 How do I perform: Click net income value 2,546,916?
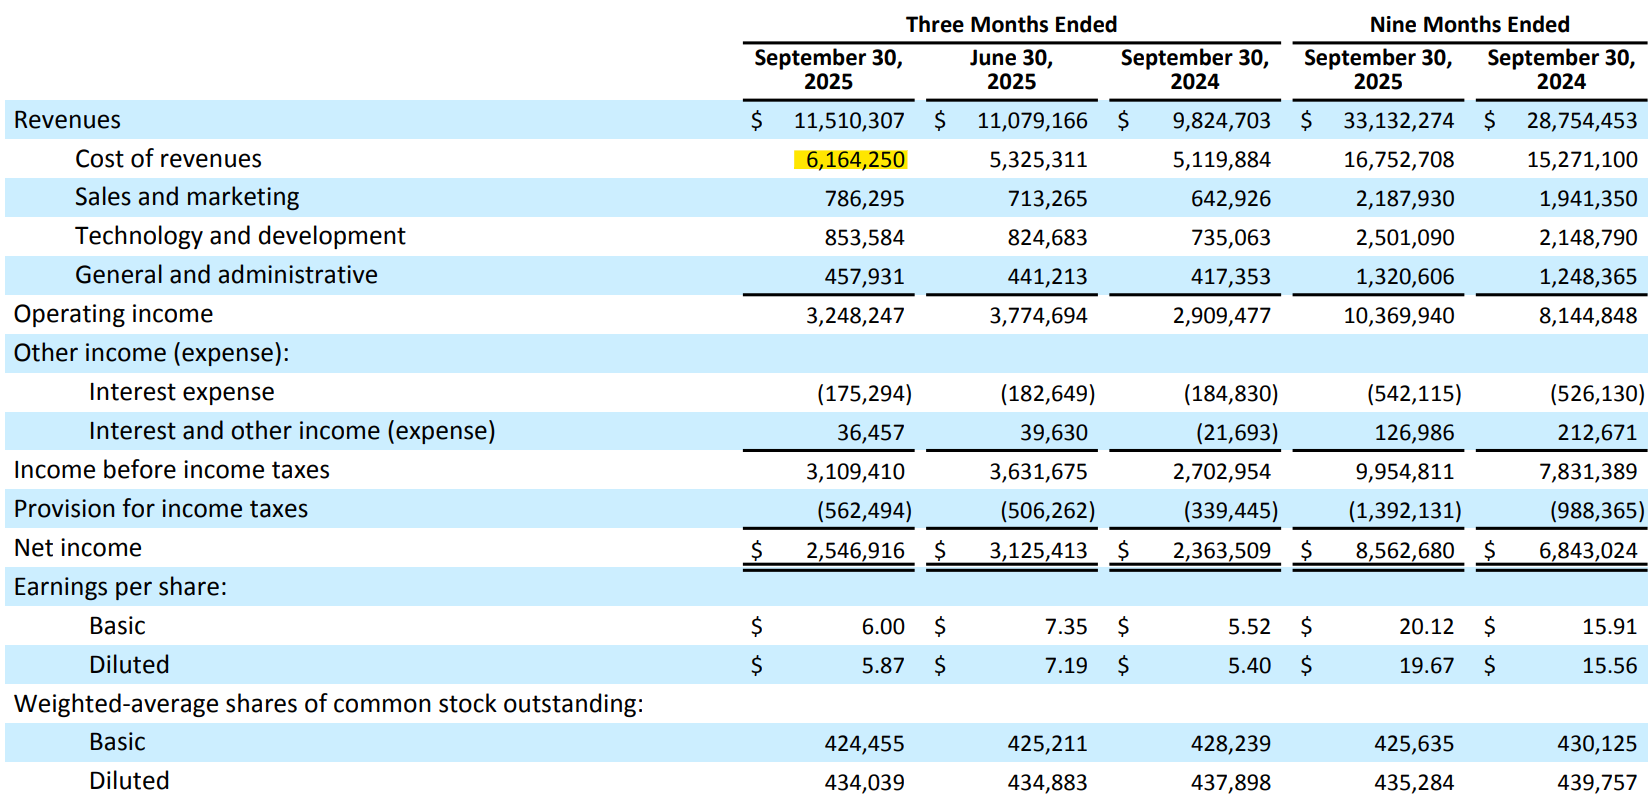point(855,550)
